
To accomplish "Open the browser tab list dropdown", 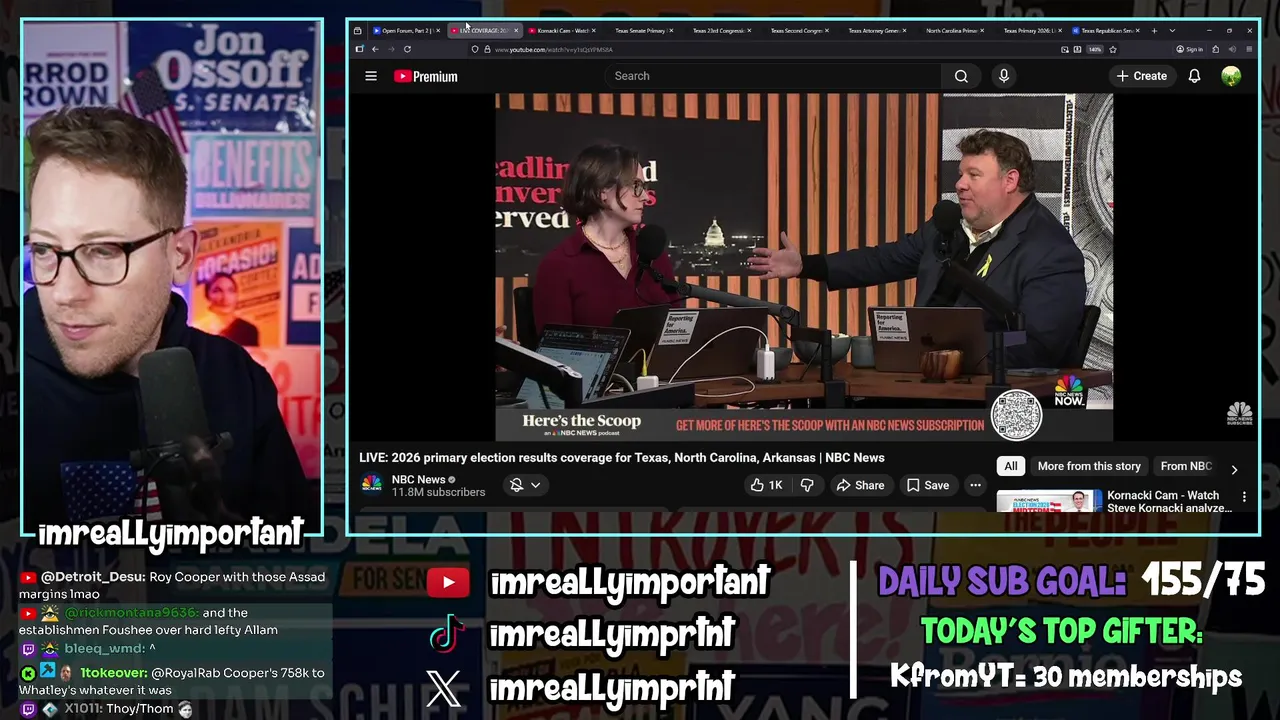I will pyautogui.click(x=1172, y=31).
